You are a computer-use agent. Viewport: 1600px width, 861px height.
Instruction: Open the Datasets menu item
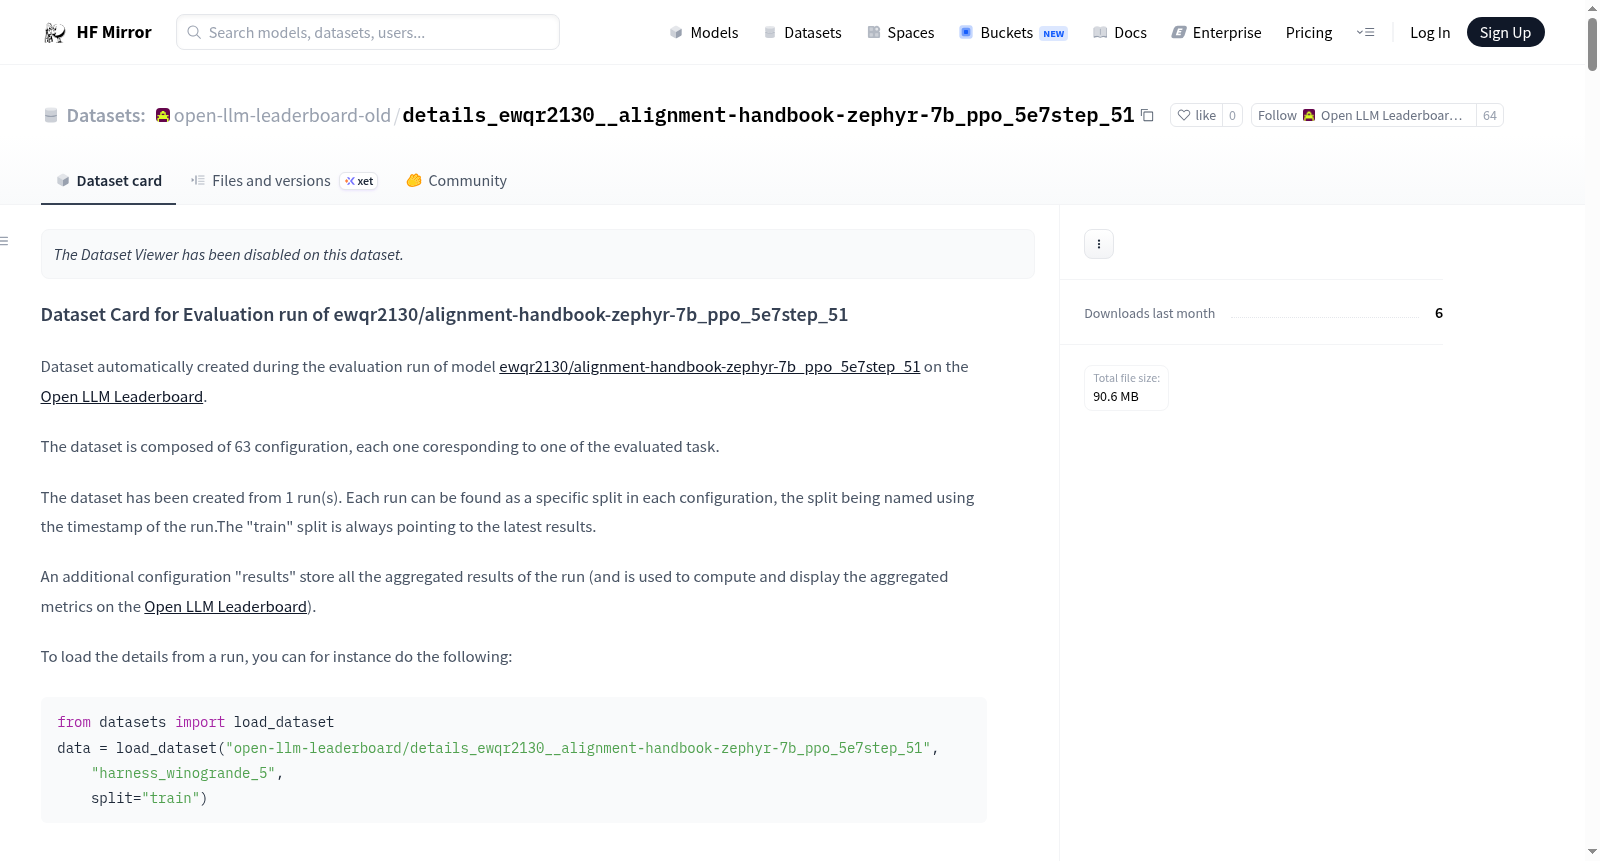(803, 33)
